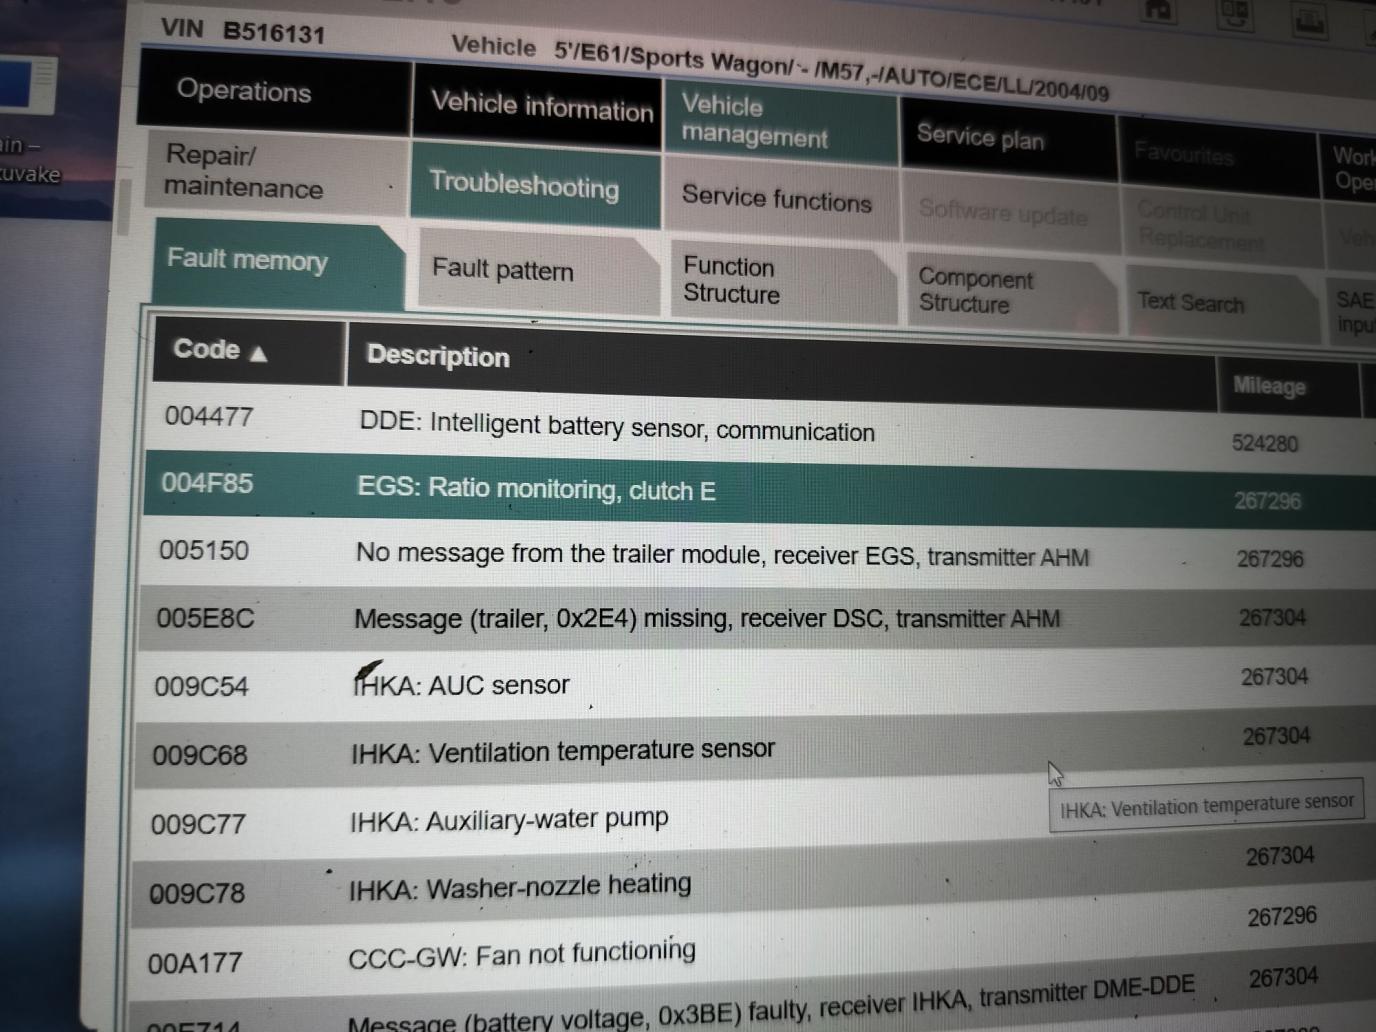Switch to Fault pattern tab
Screen dimensions: 1376x1032
(502, 270)
